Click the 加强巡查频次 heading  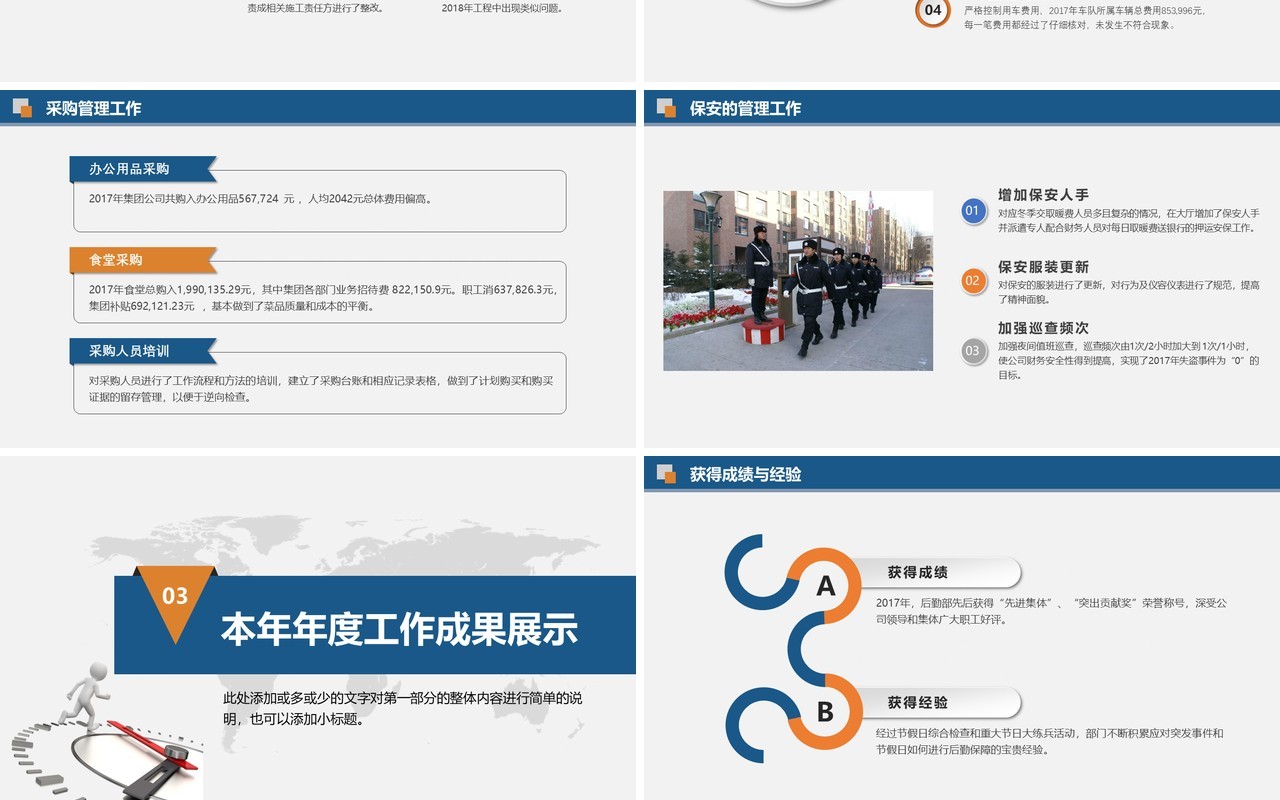point(1043,328)
